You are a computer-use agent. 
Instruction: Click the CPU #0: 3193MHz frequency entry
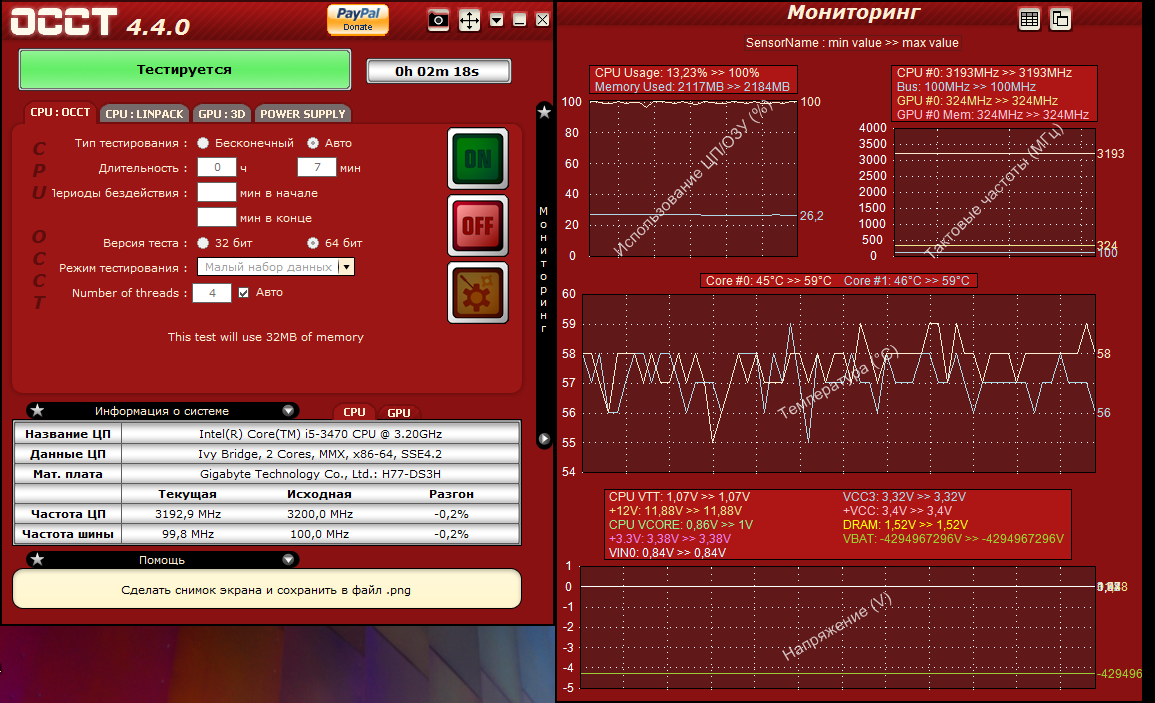pyautogui.click(x=984, y=73)
